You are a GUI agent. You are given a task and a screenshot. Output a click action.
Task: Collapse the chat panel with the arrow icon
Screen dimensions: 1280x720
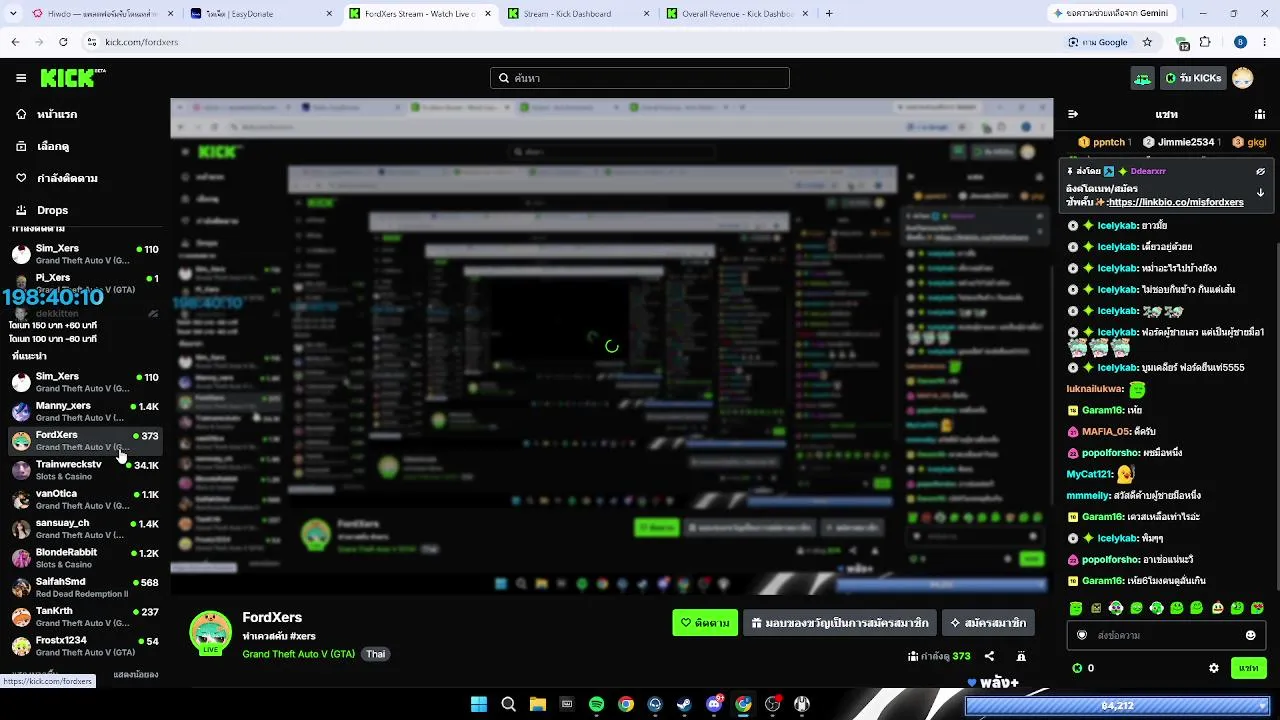click(1073, 114)
